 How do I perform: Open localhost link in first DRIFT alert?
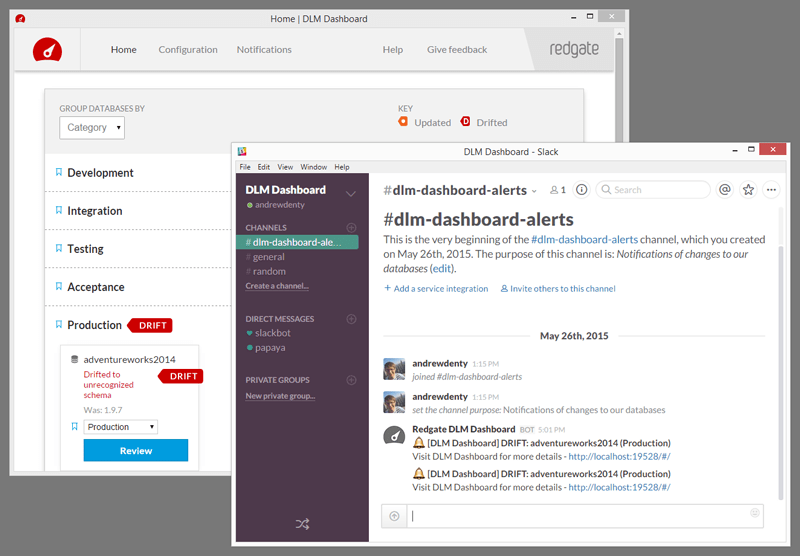pyautogui.click(x=619, y=457)
